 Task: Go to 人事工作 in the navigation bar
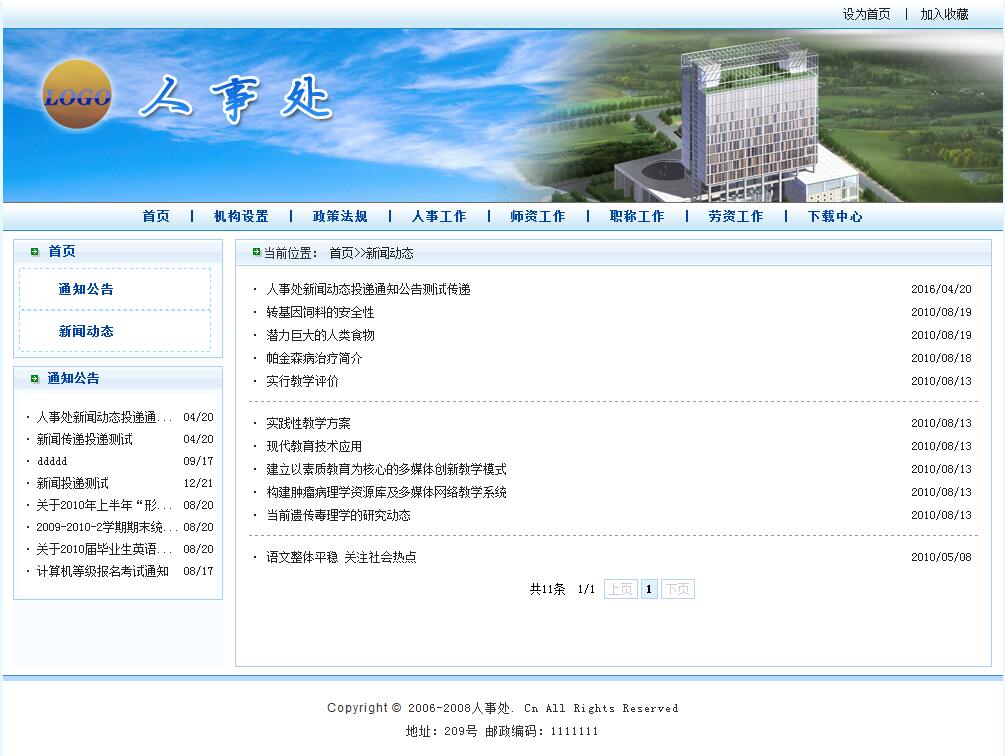(439, 217)
